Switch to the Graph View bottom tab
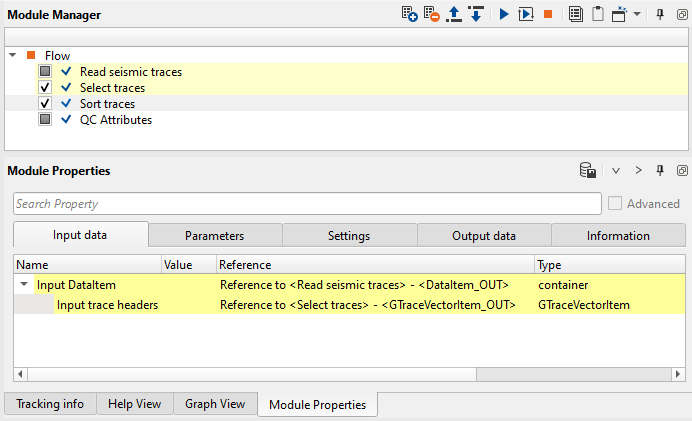Viewport: 692px width, 421px height. tap(215, 404)
